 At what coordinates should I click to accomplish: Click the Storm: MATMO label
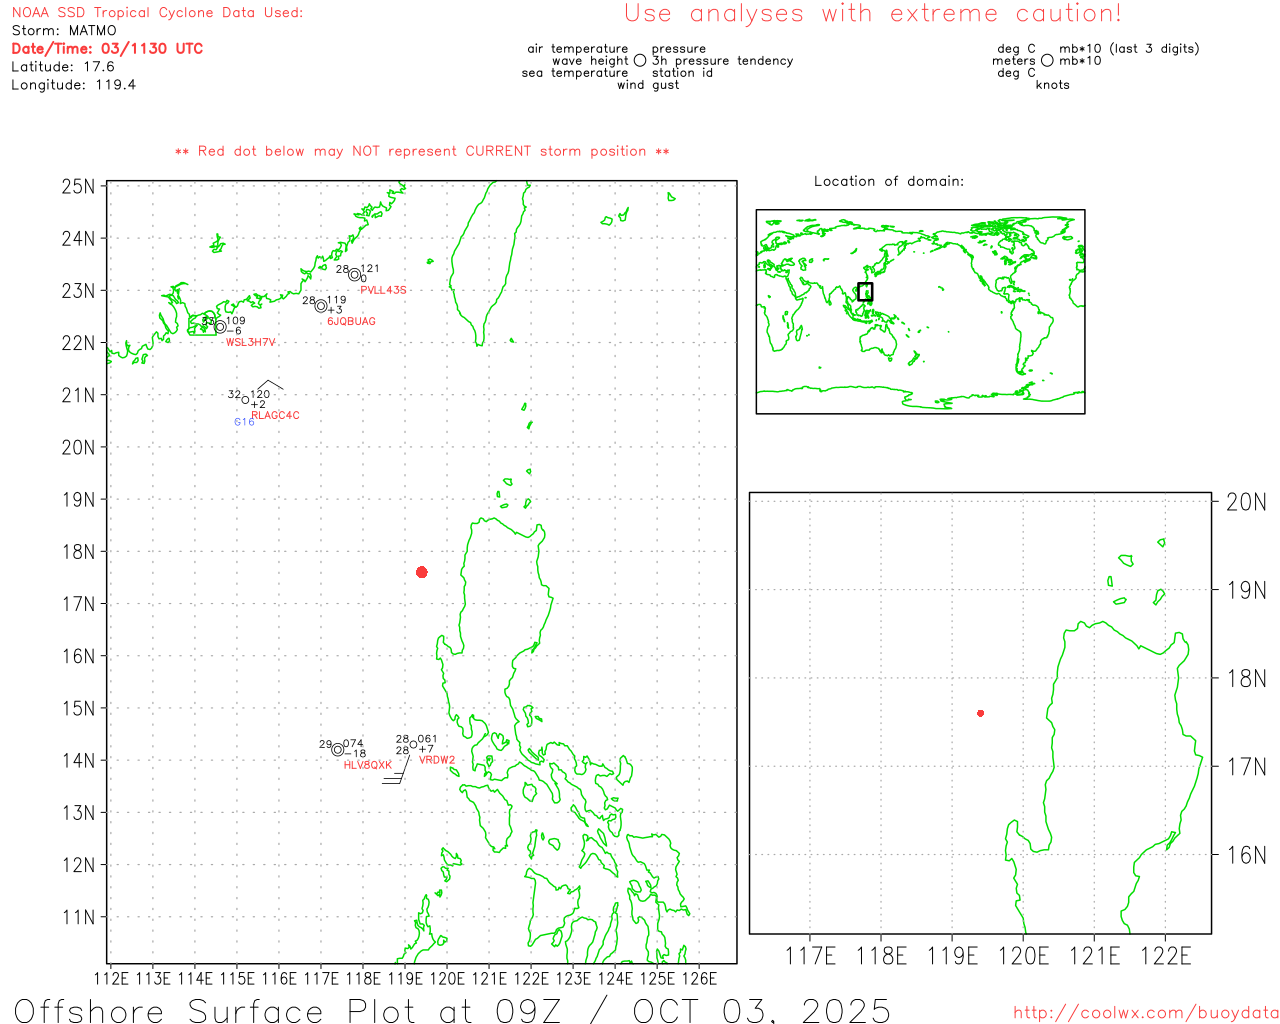(x=64, y=31)
